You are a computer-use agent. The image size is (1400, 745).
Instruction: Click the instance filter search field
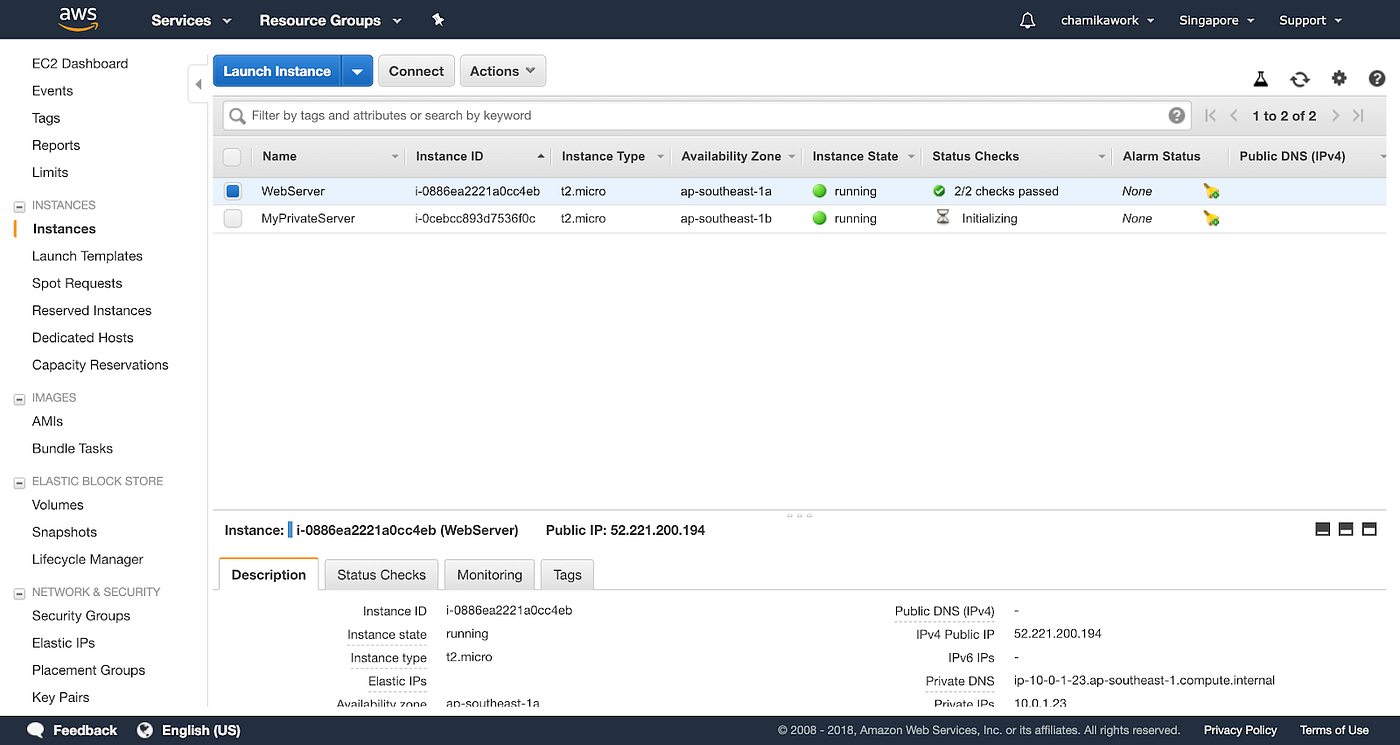click(707, 115)
